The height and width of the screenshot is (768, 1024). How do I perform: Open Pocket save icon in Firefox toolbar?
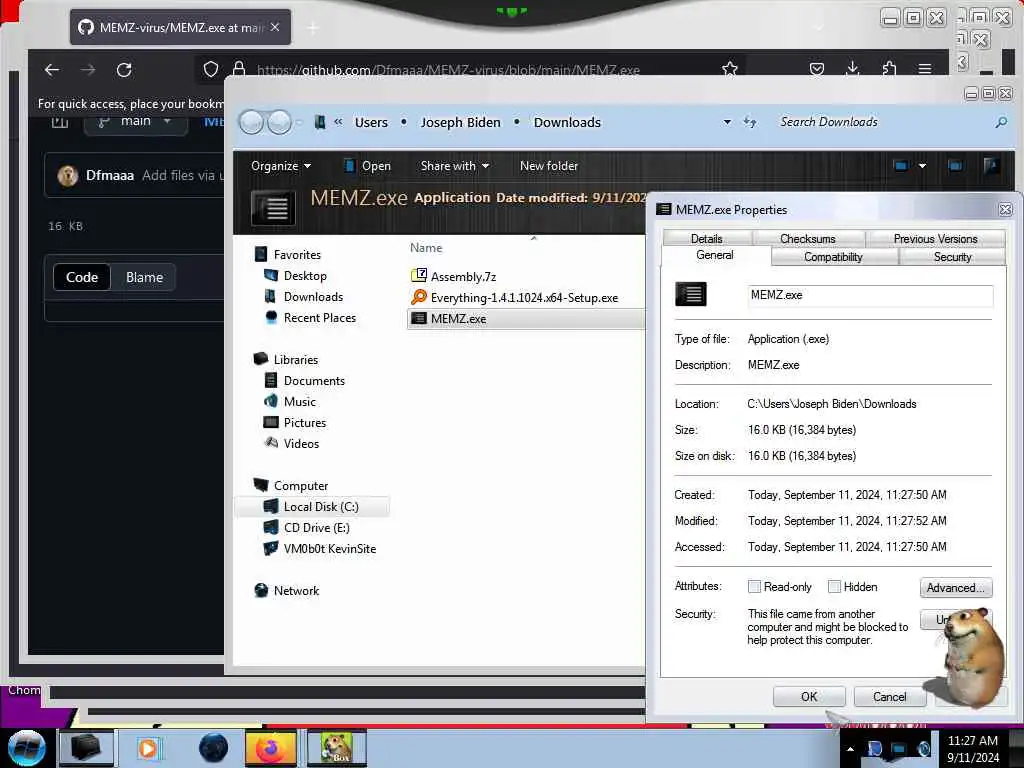pyautogui.click(x=816, y=69)
